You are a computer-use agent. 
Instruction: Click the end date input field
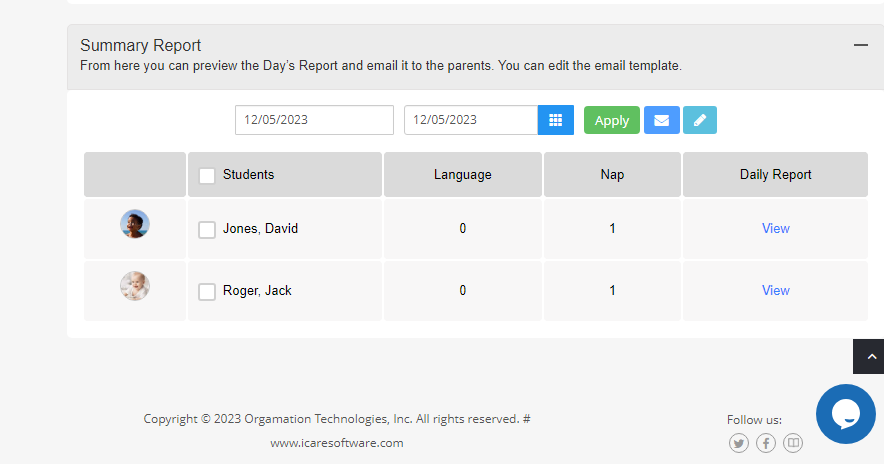tap(471, 120)
